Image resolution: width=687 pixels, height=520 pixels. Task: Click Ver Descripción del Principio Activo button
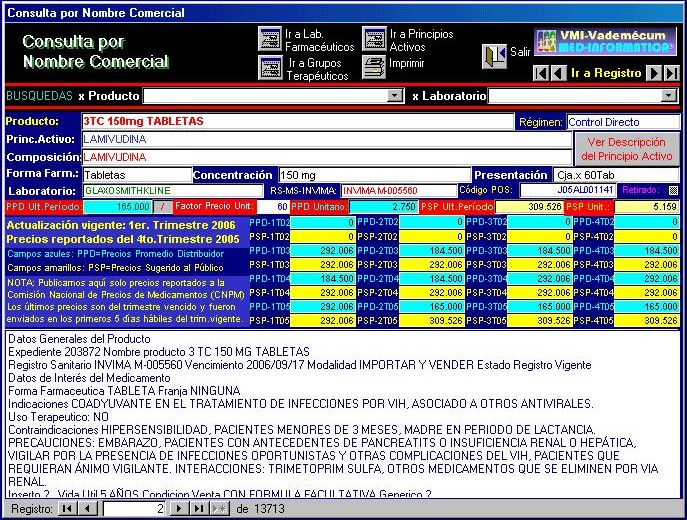click(627, 149)
